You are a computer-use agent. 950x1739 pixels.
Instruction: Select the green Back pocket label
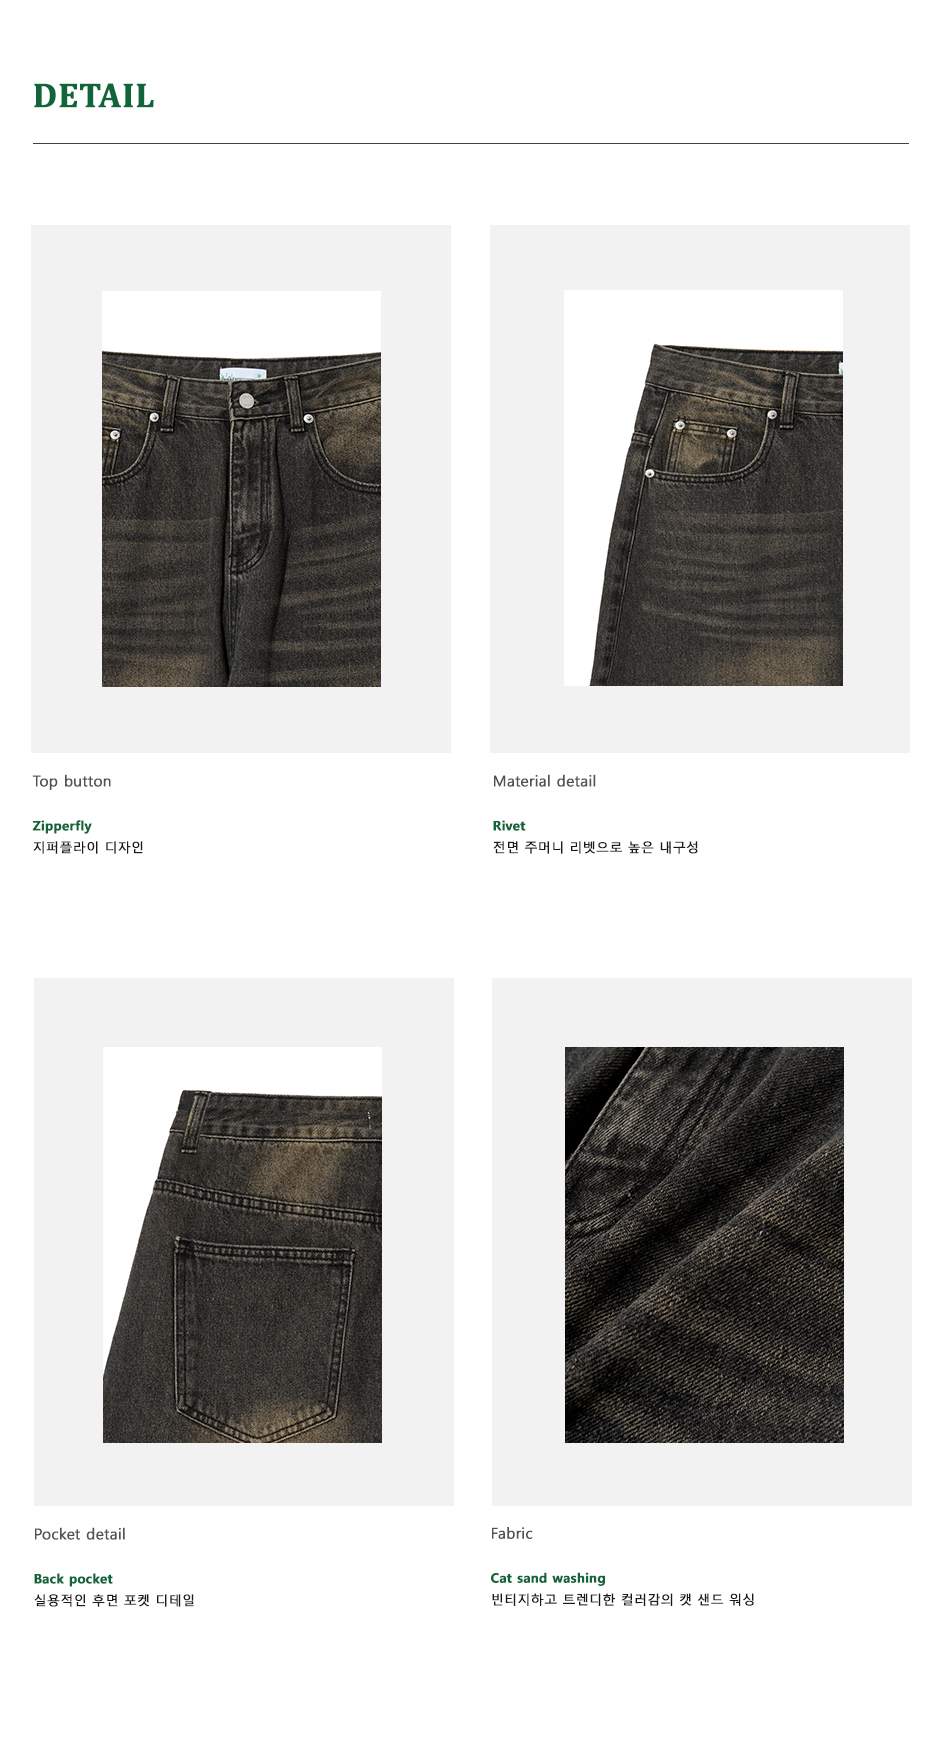(73, 1579)
